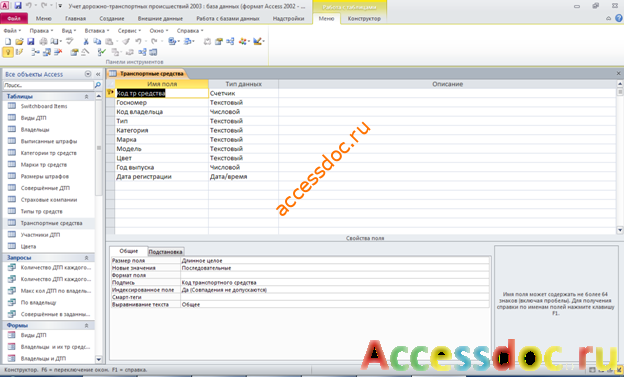The height and width of the screenshot is (377, 624).
Task: Collapse the navigation pane with the « button
Action: 98,74
